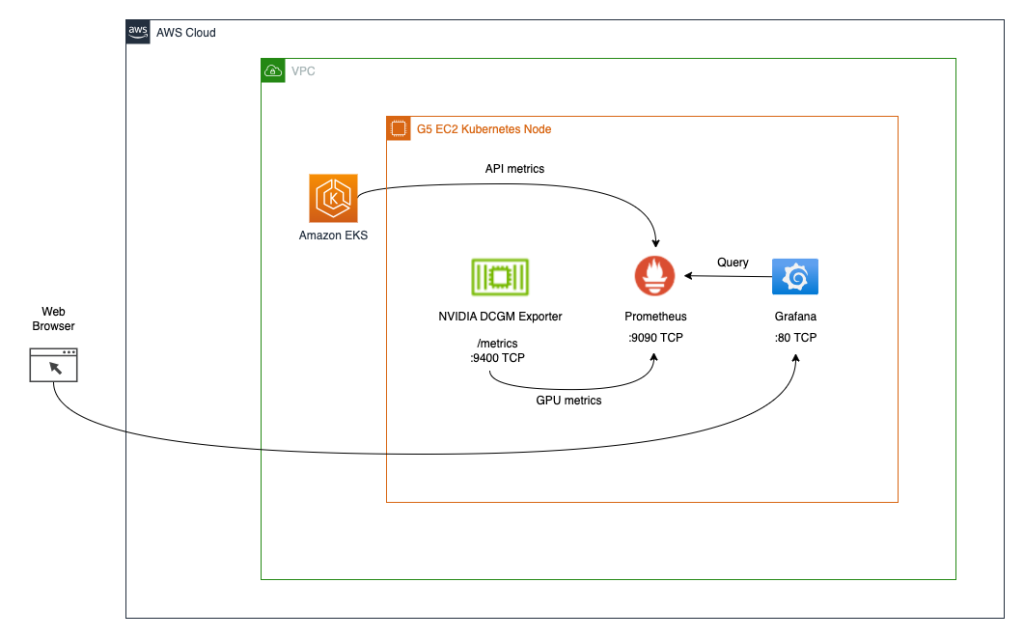The width and height of the screenshot is (1024, 638).
Task: Select the Query label near Grafana
Action: pyautogui.click(x=731, y=262)
